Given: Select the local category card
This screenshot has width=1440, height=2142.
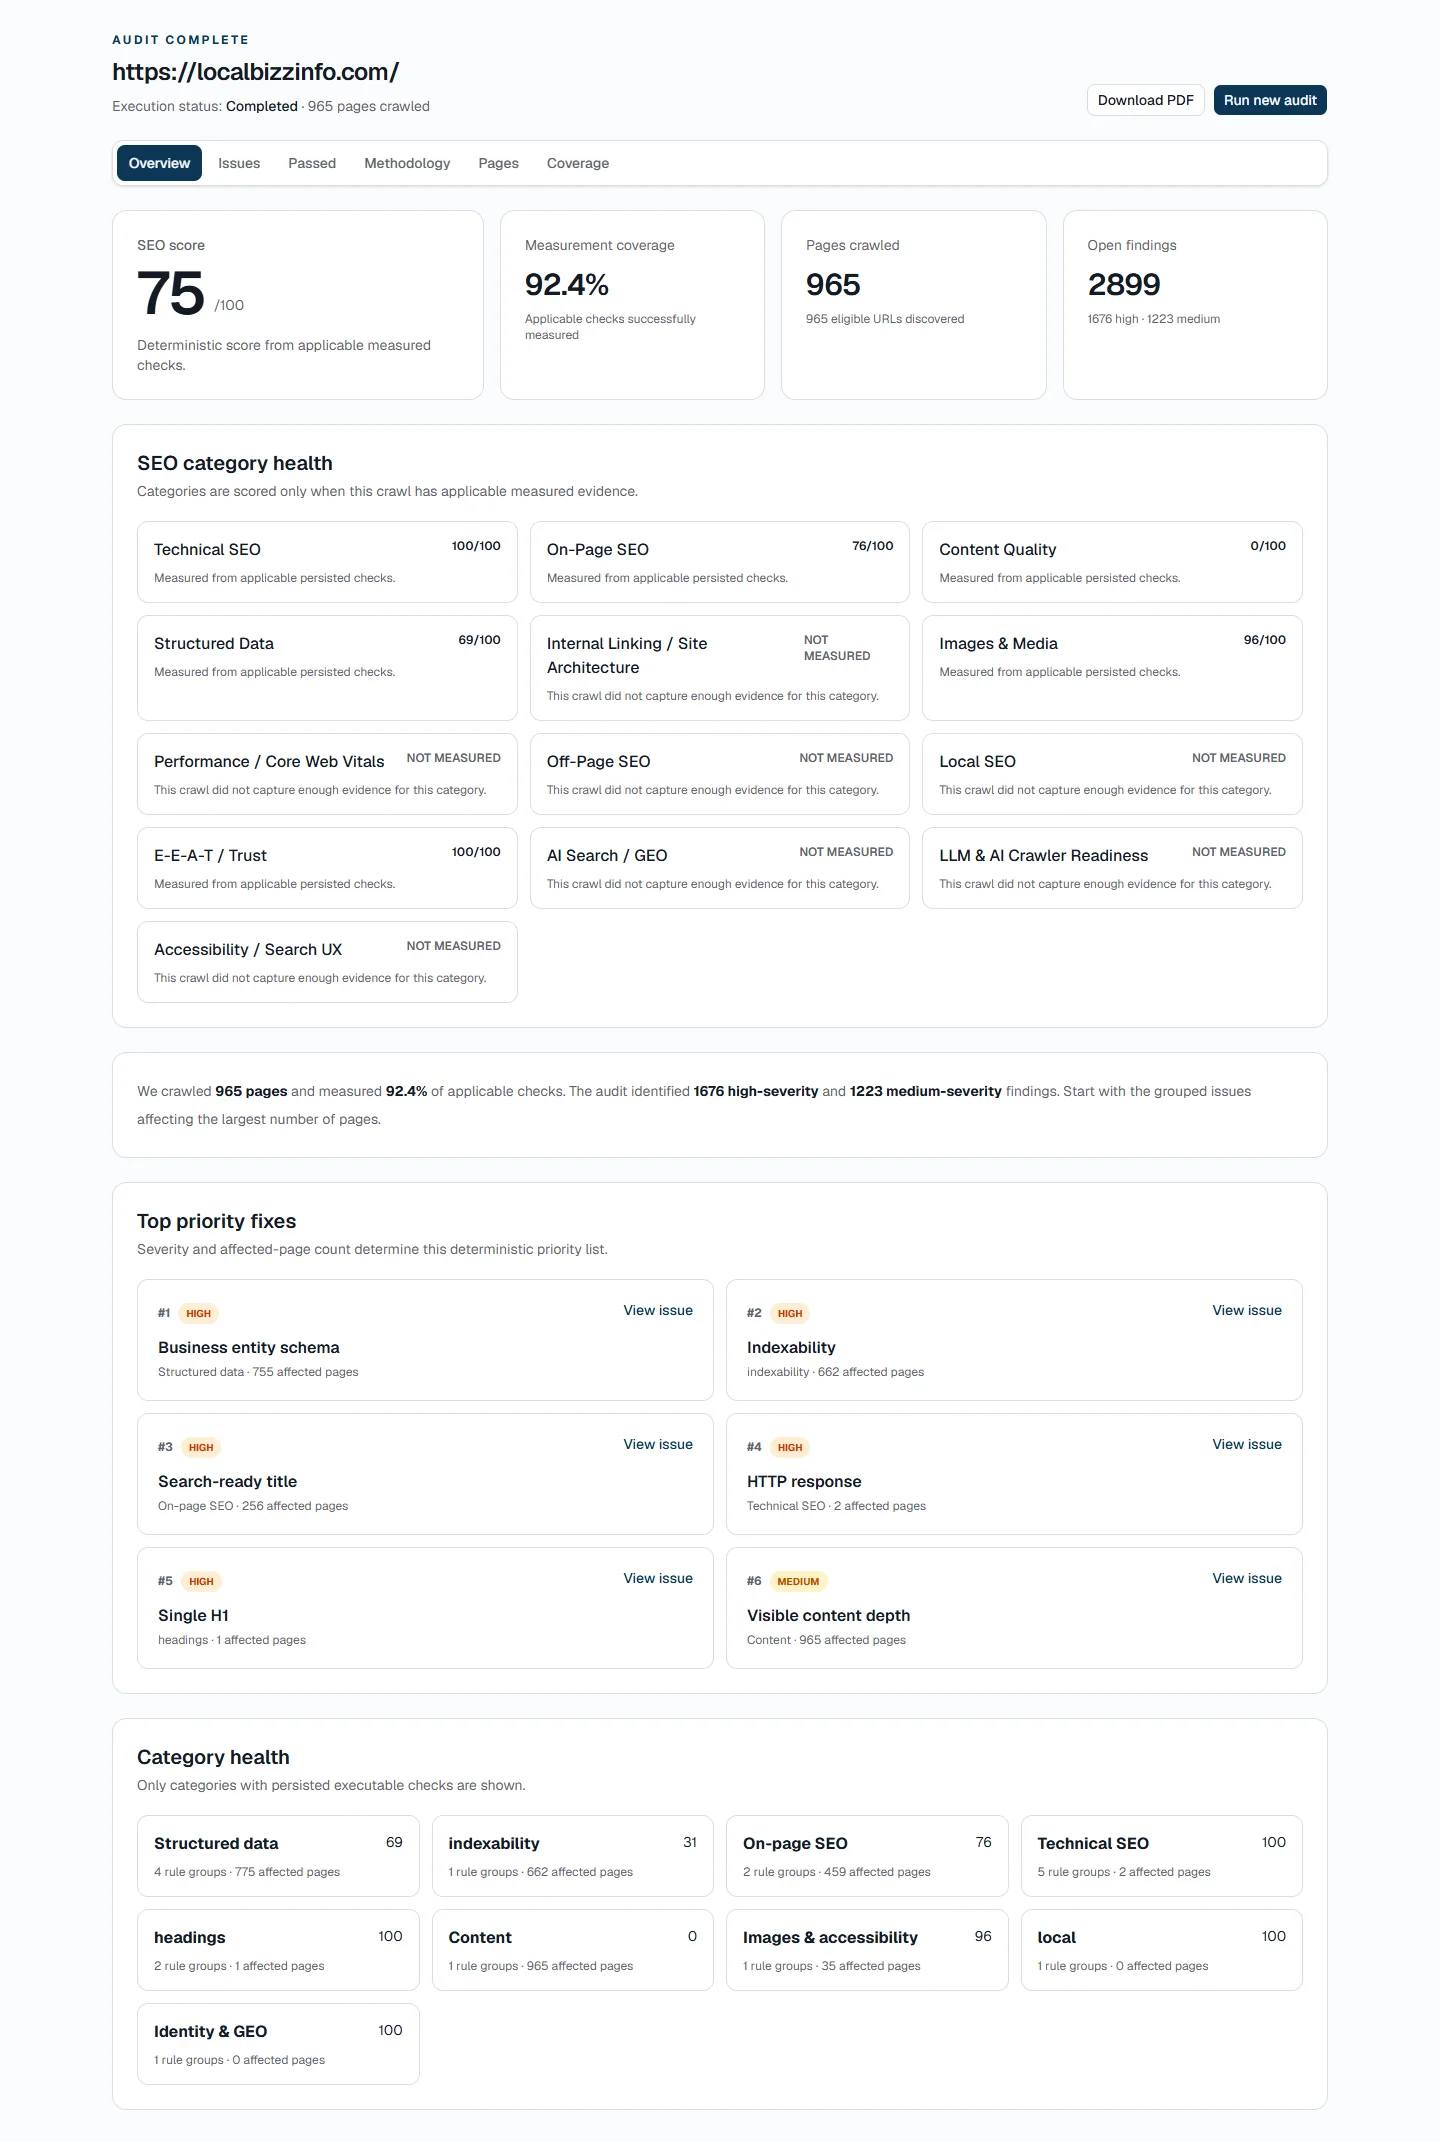Looking at the screenshot, I should point(1162,1950).
